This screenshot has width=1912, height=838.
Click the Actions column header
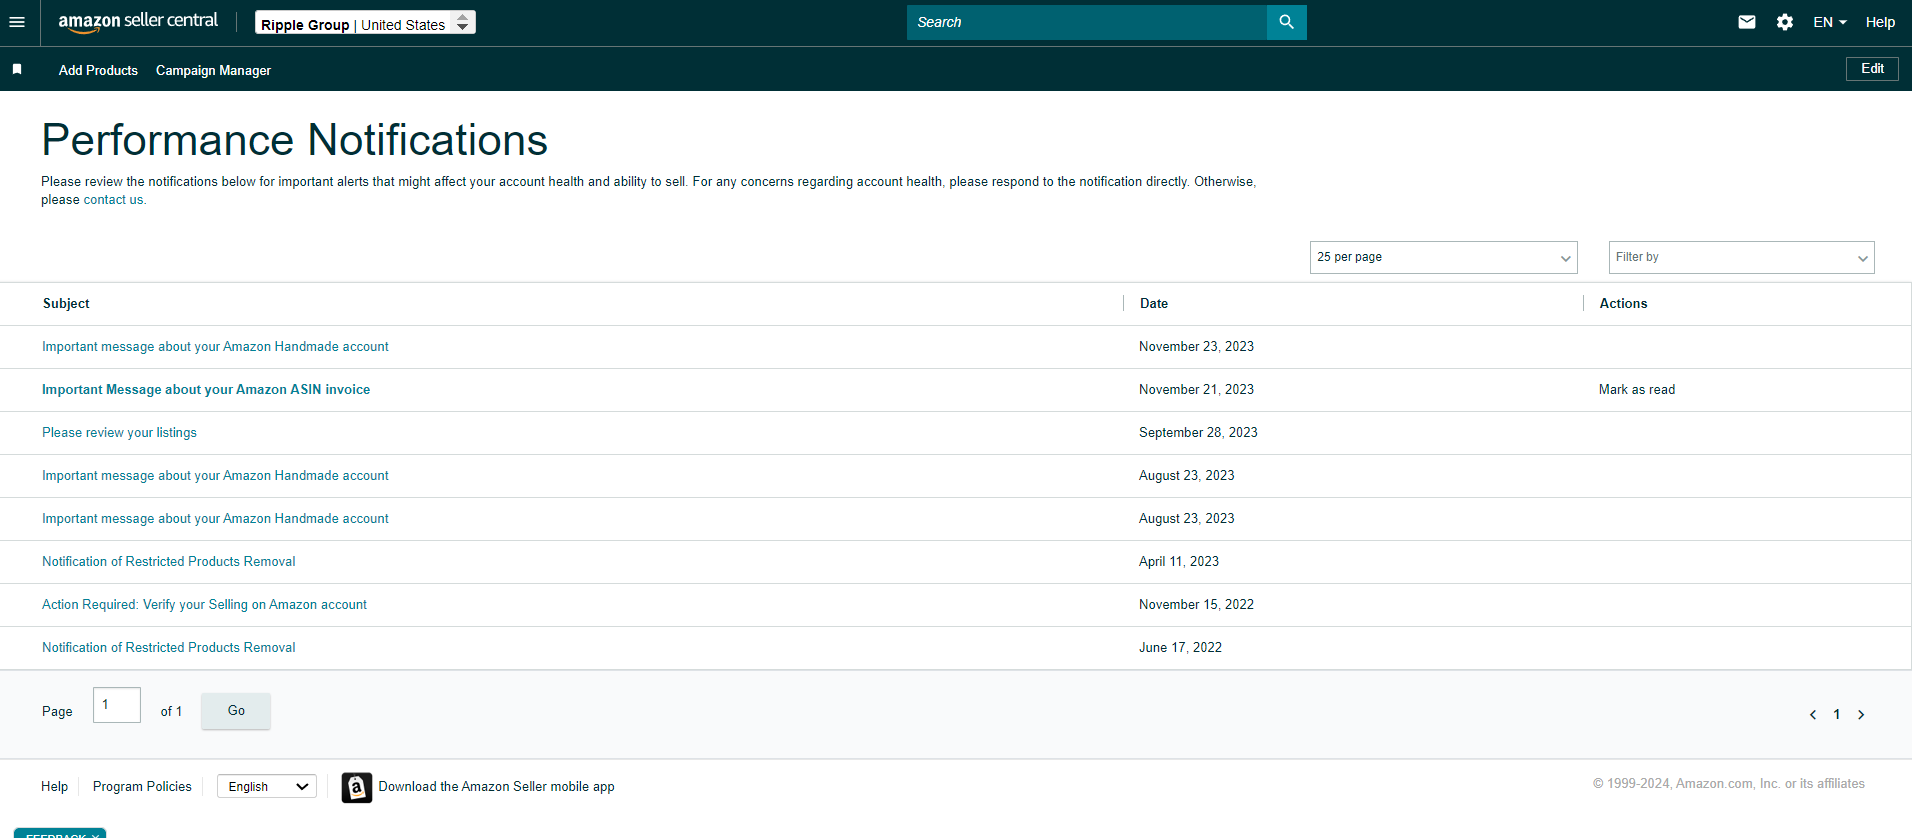pos(1623,304)
